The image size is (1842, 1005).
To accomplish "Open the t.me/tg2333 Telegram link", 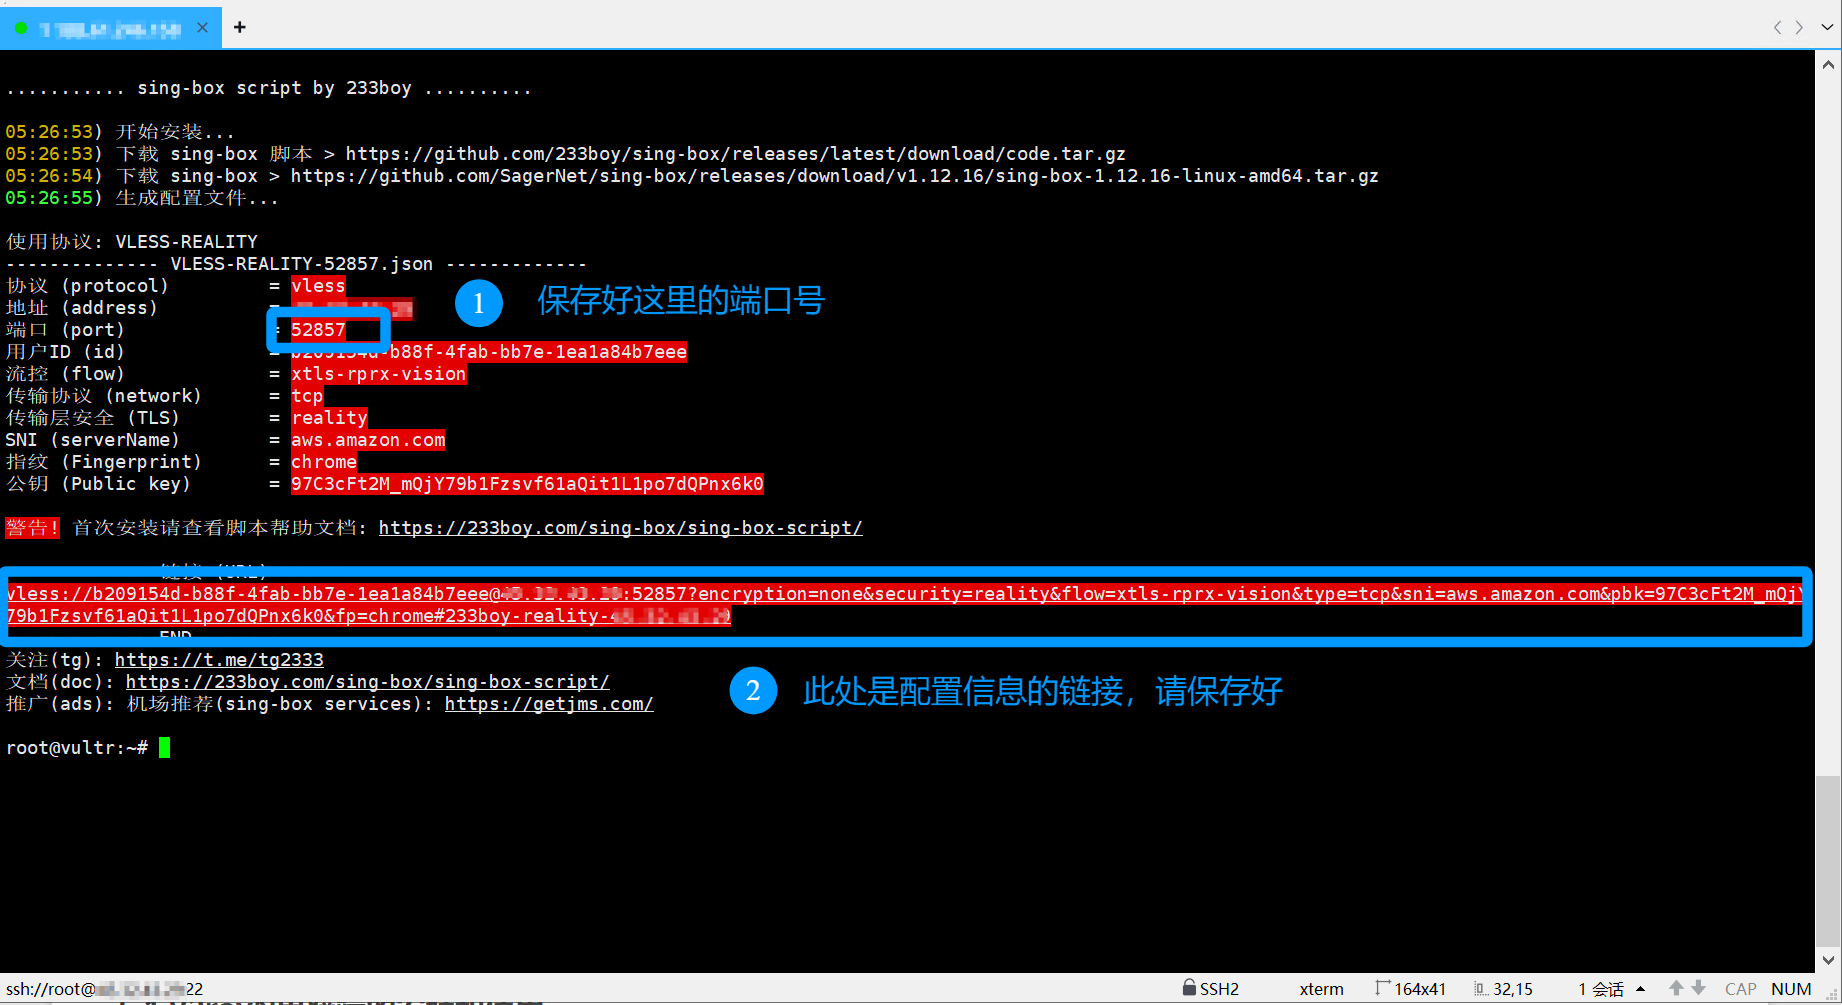I will 219,659.
